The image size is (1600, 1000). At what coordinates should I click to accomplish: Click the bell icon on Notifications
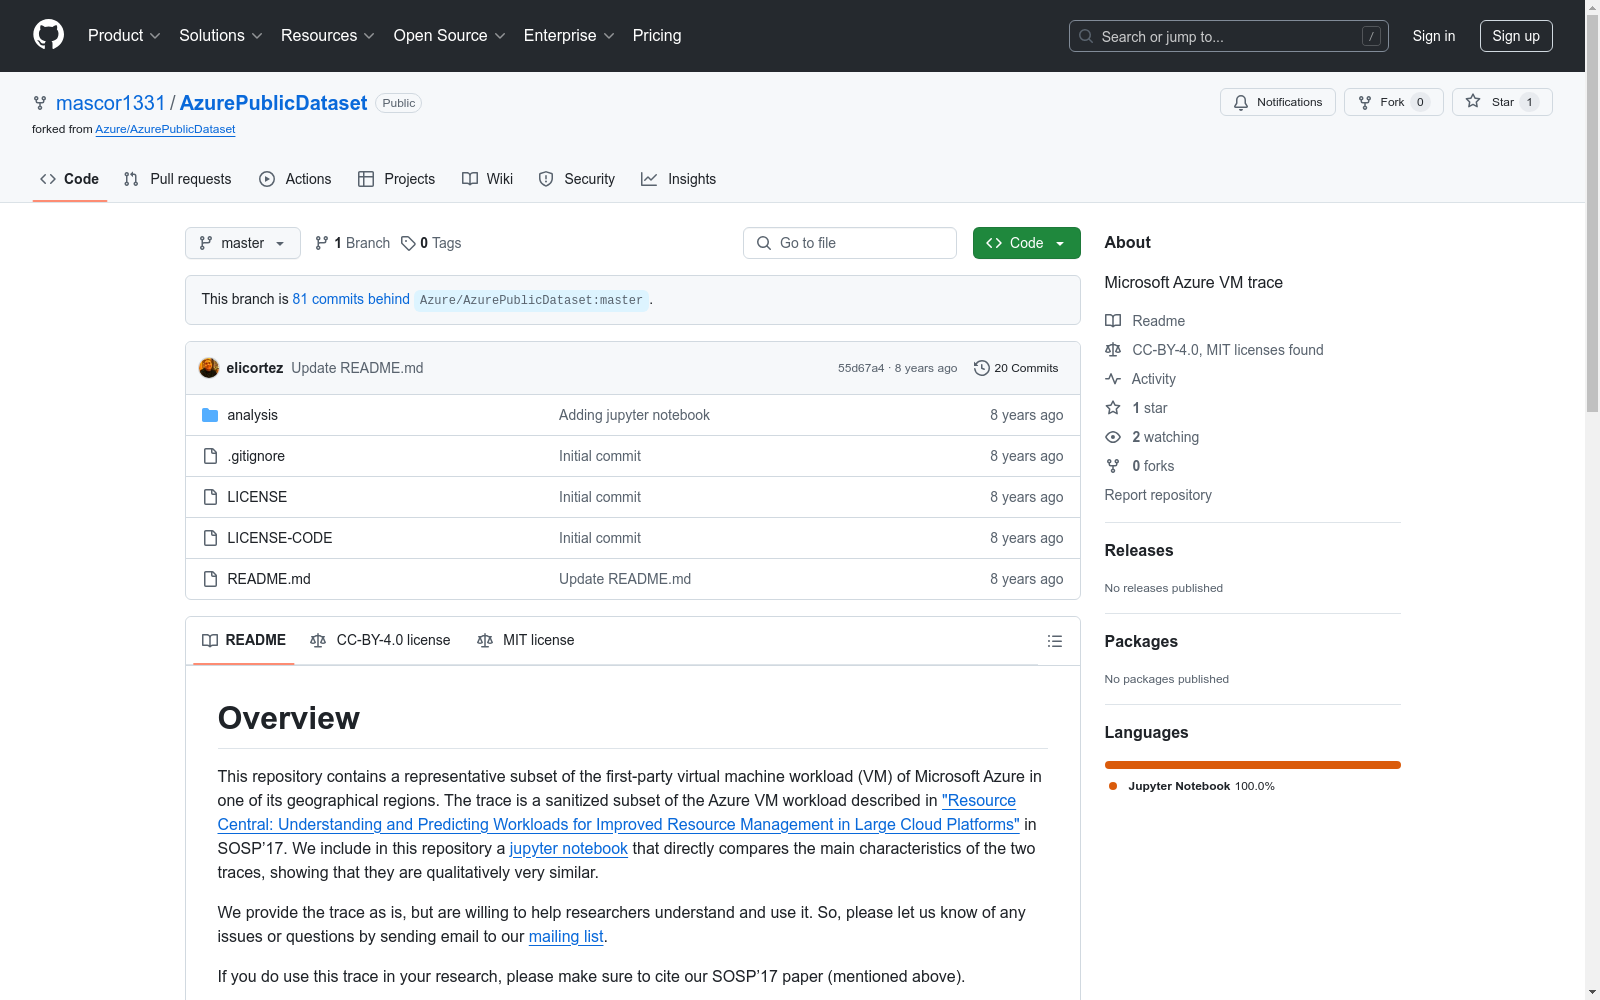pyautogui.click(x=1241, y=102)
